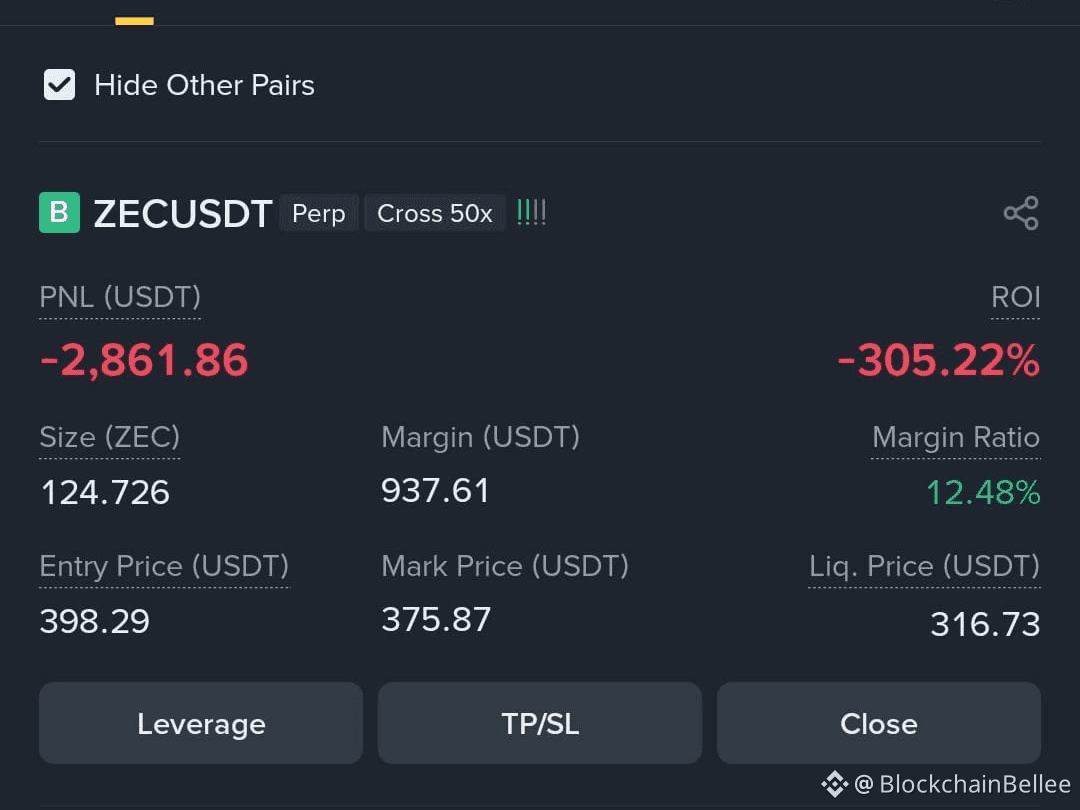This screenshot has height=810, width=1080.
Task: Open the ZECUSDT pair title
Action: coord(183,214)
